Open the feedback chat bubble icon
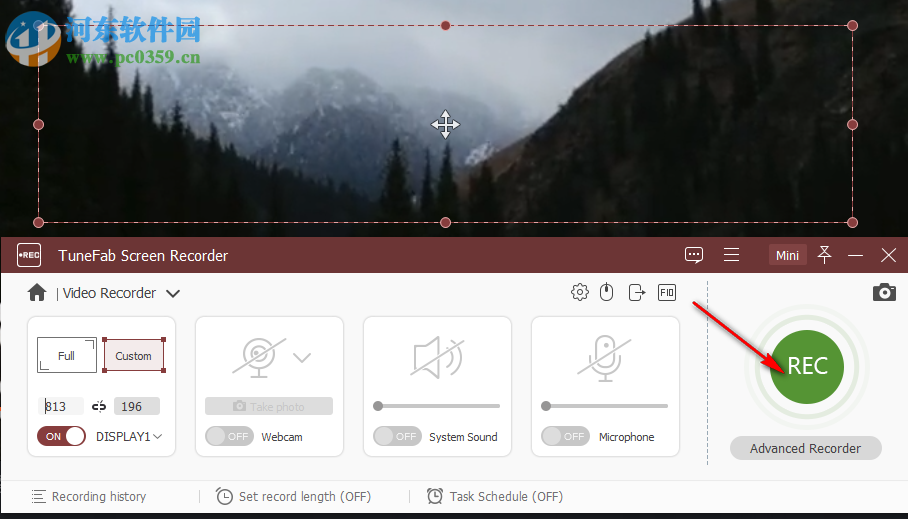Image resolution: width=908 pixels, height=519 pixels. point(694,255)
